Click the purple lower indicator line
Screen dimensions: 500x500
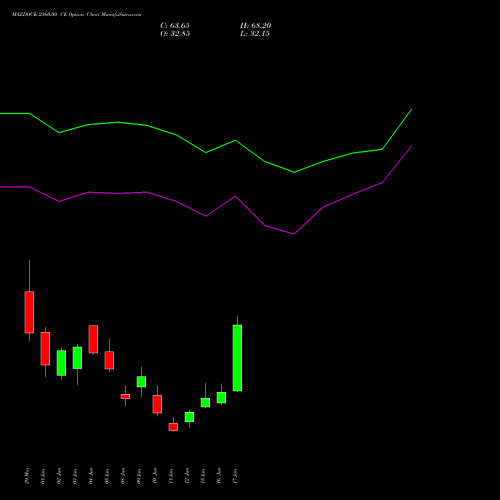[206, 216]
